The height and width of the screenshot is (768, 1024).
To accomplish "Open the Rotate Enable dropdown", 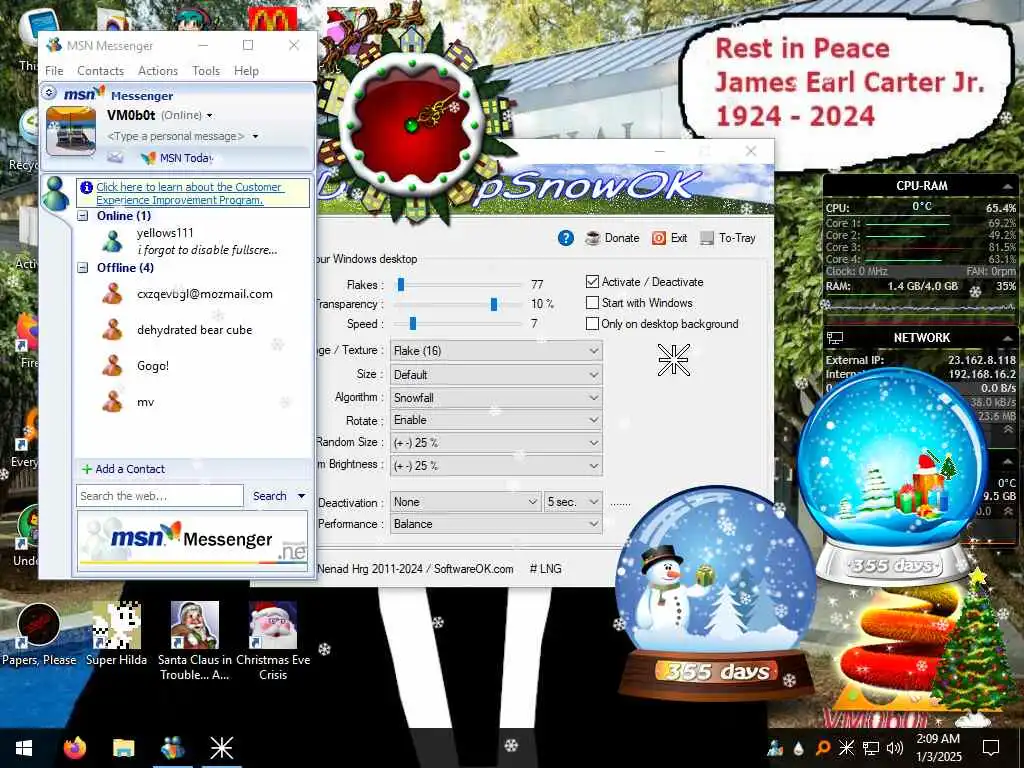I will pyautogui.click(x=496, y=420).
